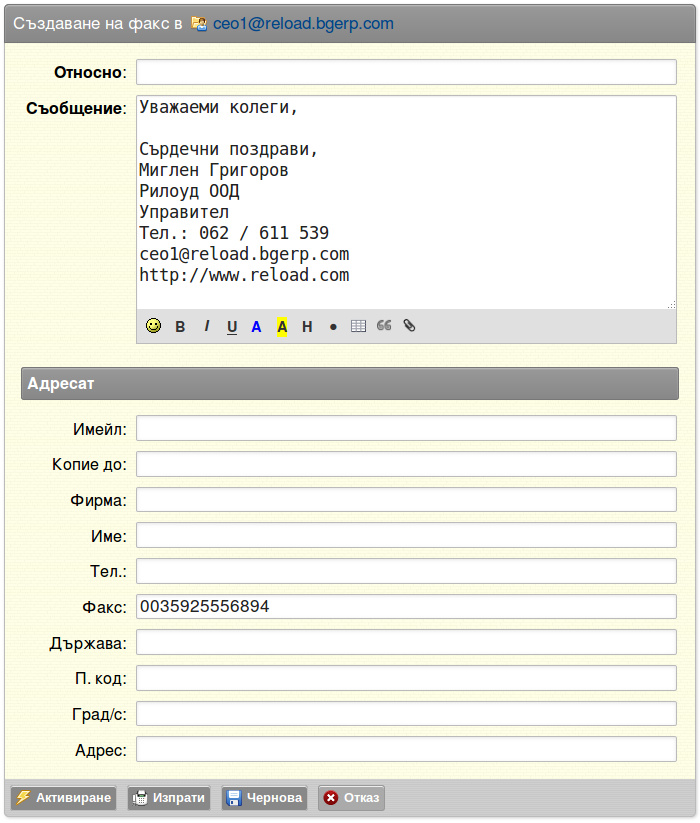Viewport: 700px width, 823px height.
Task: Click the line 'Рилоуд ООД'
Action: 189,192
